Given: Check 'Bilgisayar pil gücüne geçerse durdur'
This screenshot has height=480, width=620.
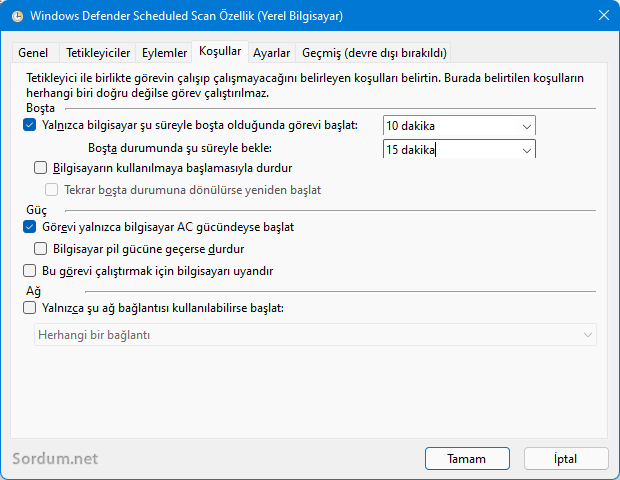Looking at the screenshot, I should tap(40, 249).
